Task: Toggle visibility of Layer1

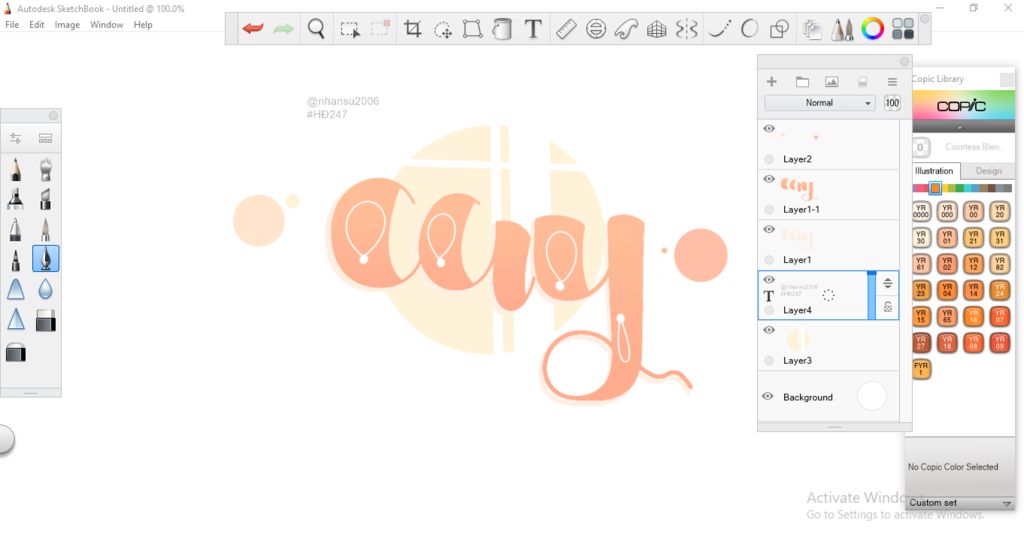Action: (x=769, y=229)
